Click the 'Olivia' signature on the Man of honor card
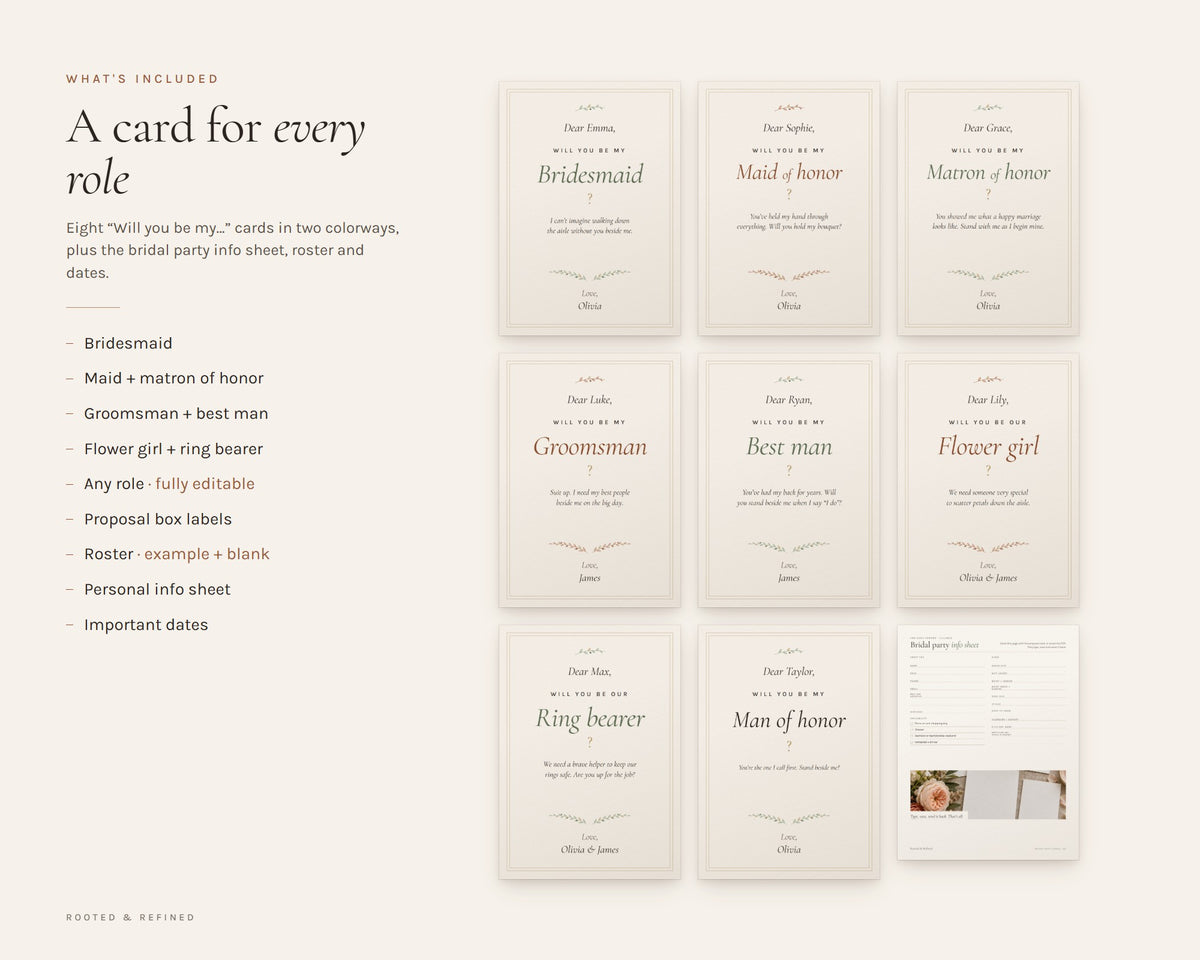 pyautogui.click(x=789, y=850)
